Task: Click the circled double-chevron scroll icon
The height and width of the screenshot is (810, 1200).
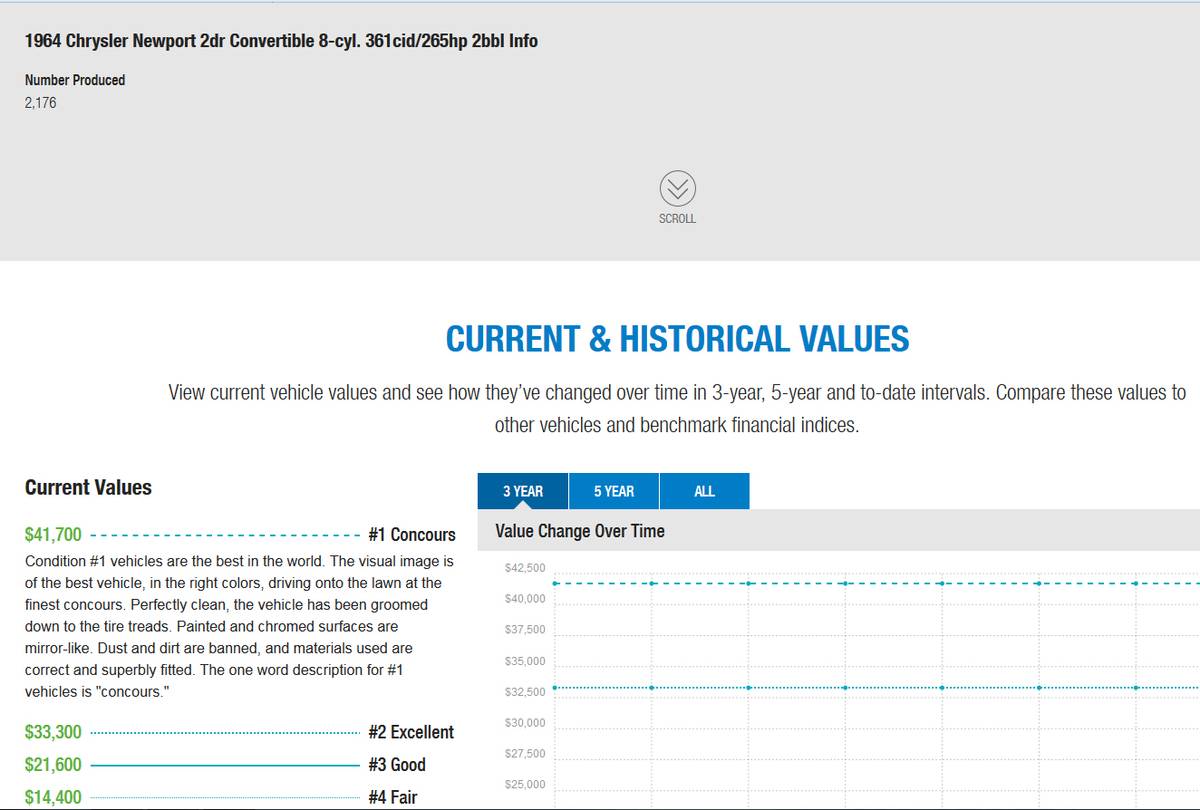Action: click(x=677, y=189)
